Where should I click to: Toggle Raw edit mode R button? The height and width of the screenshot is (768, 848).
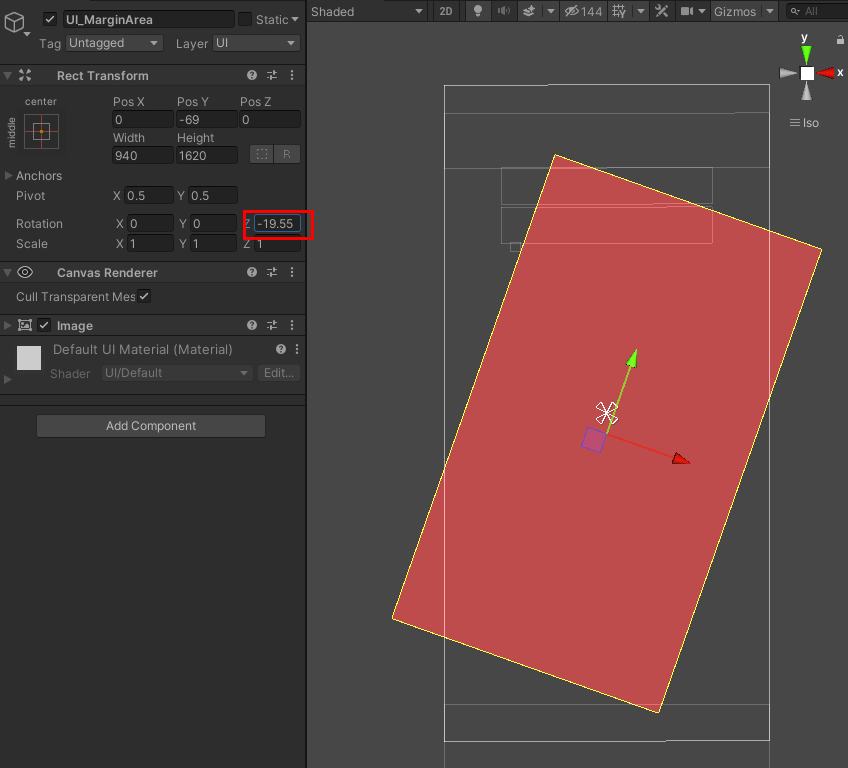(287, 155)
